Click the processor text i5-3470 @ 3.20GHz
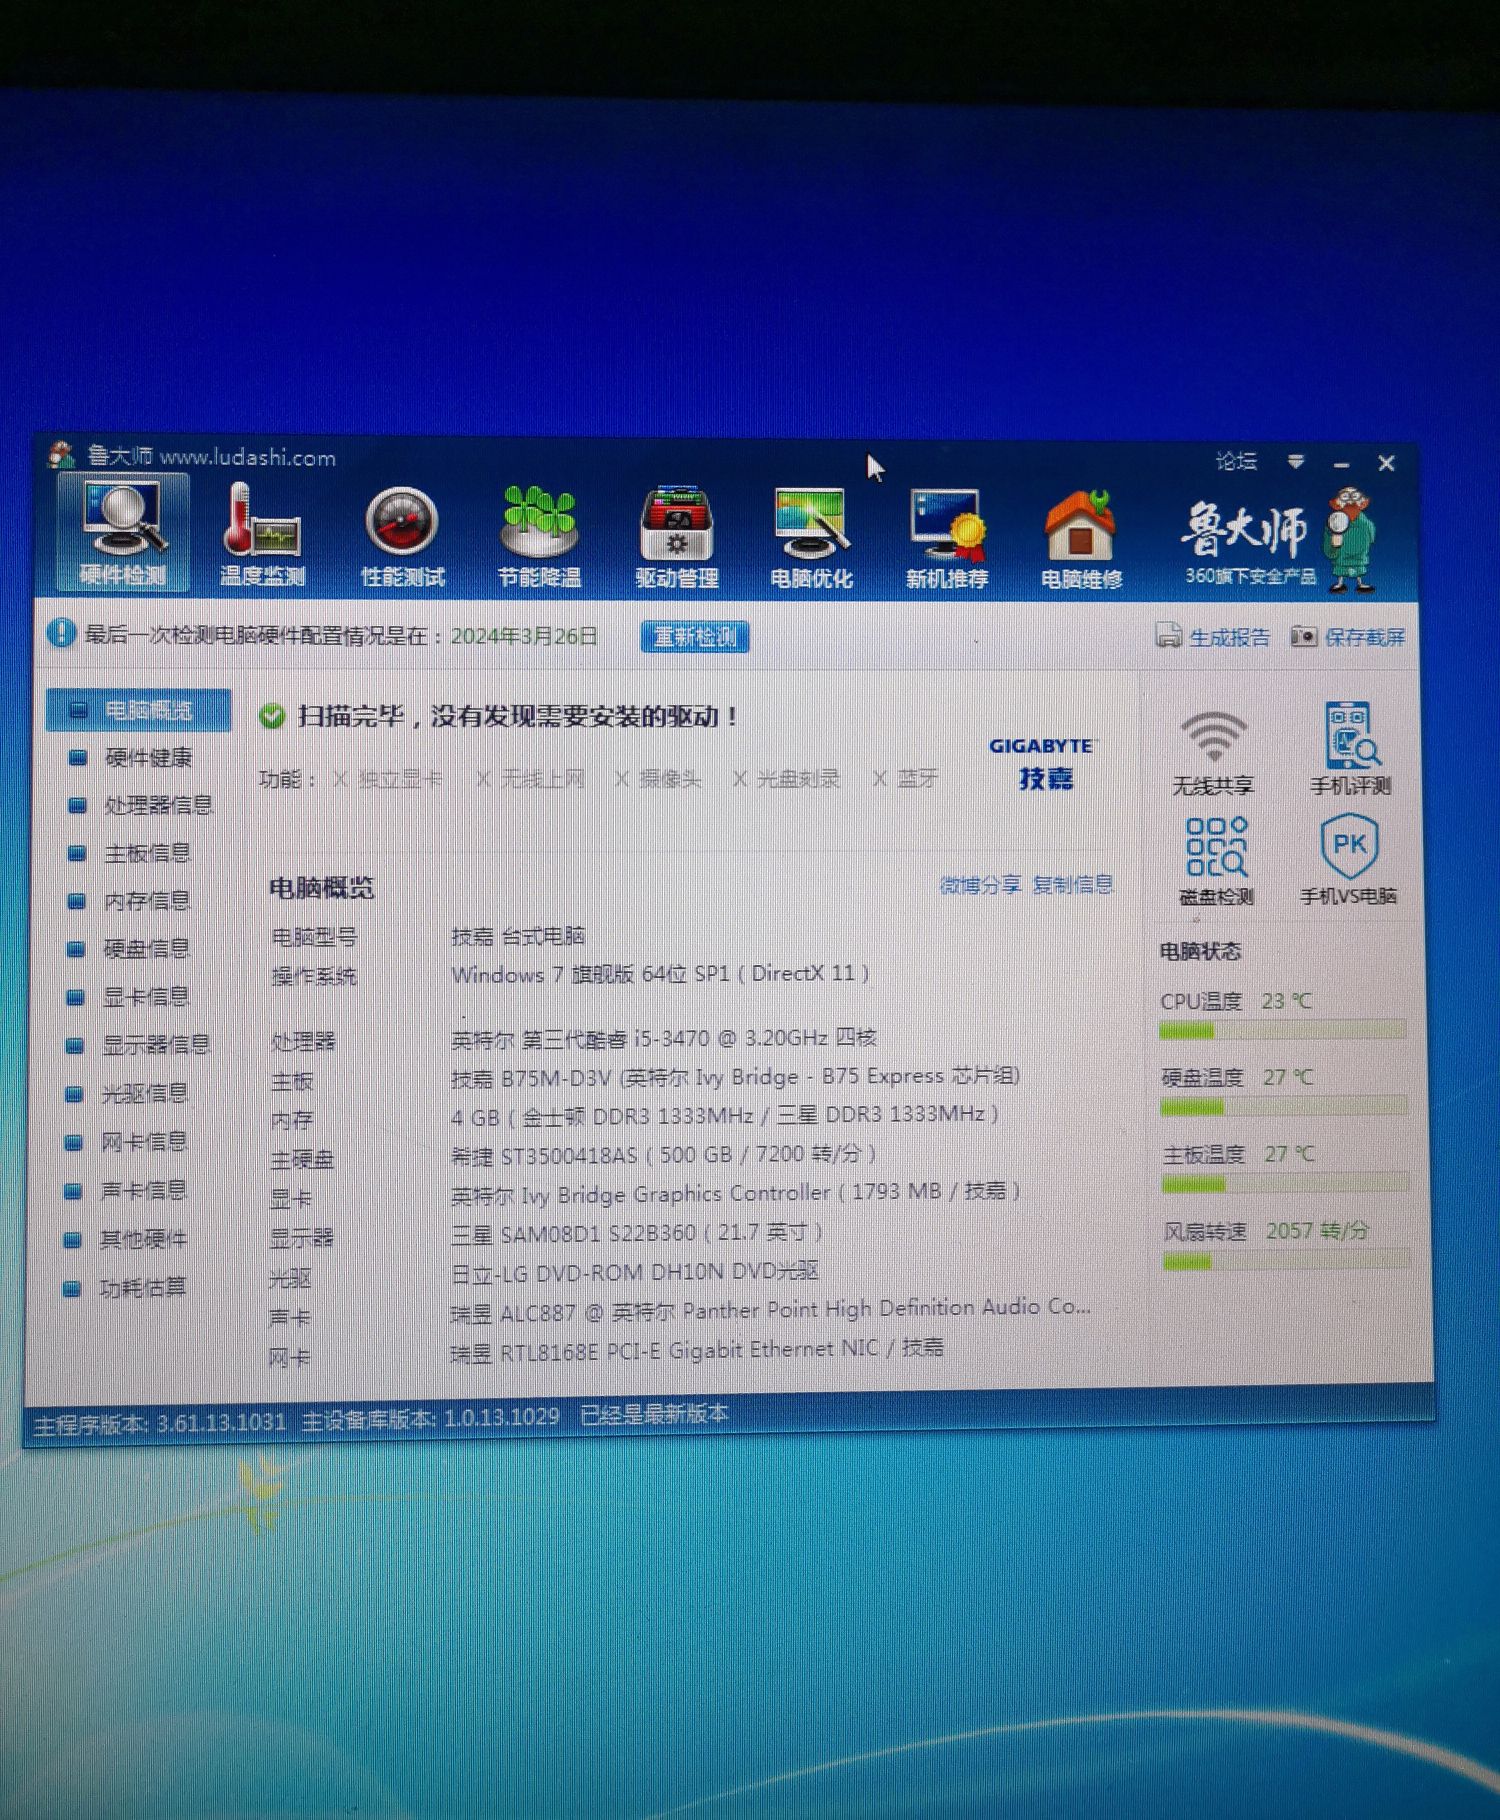Screen dimensions: 1500x1820 [x=730, y=1038]
